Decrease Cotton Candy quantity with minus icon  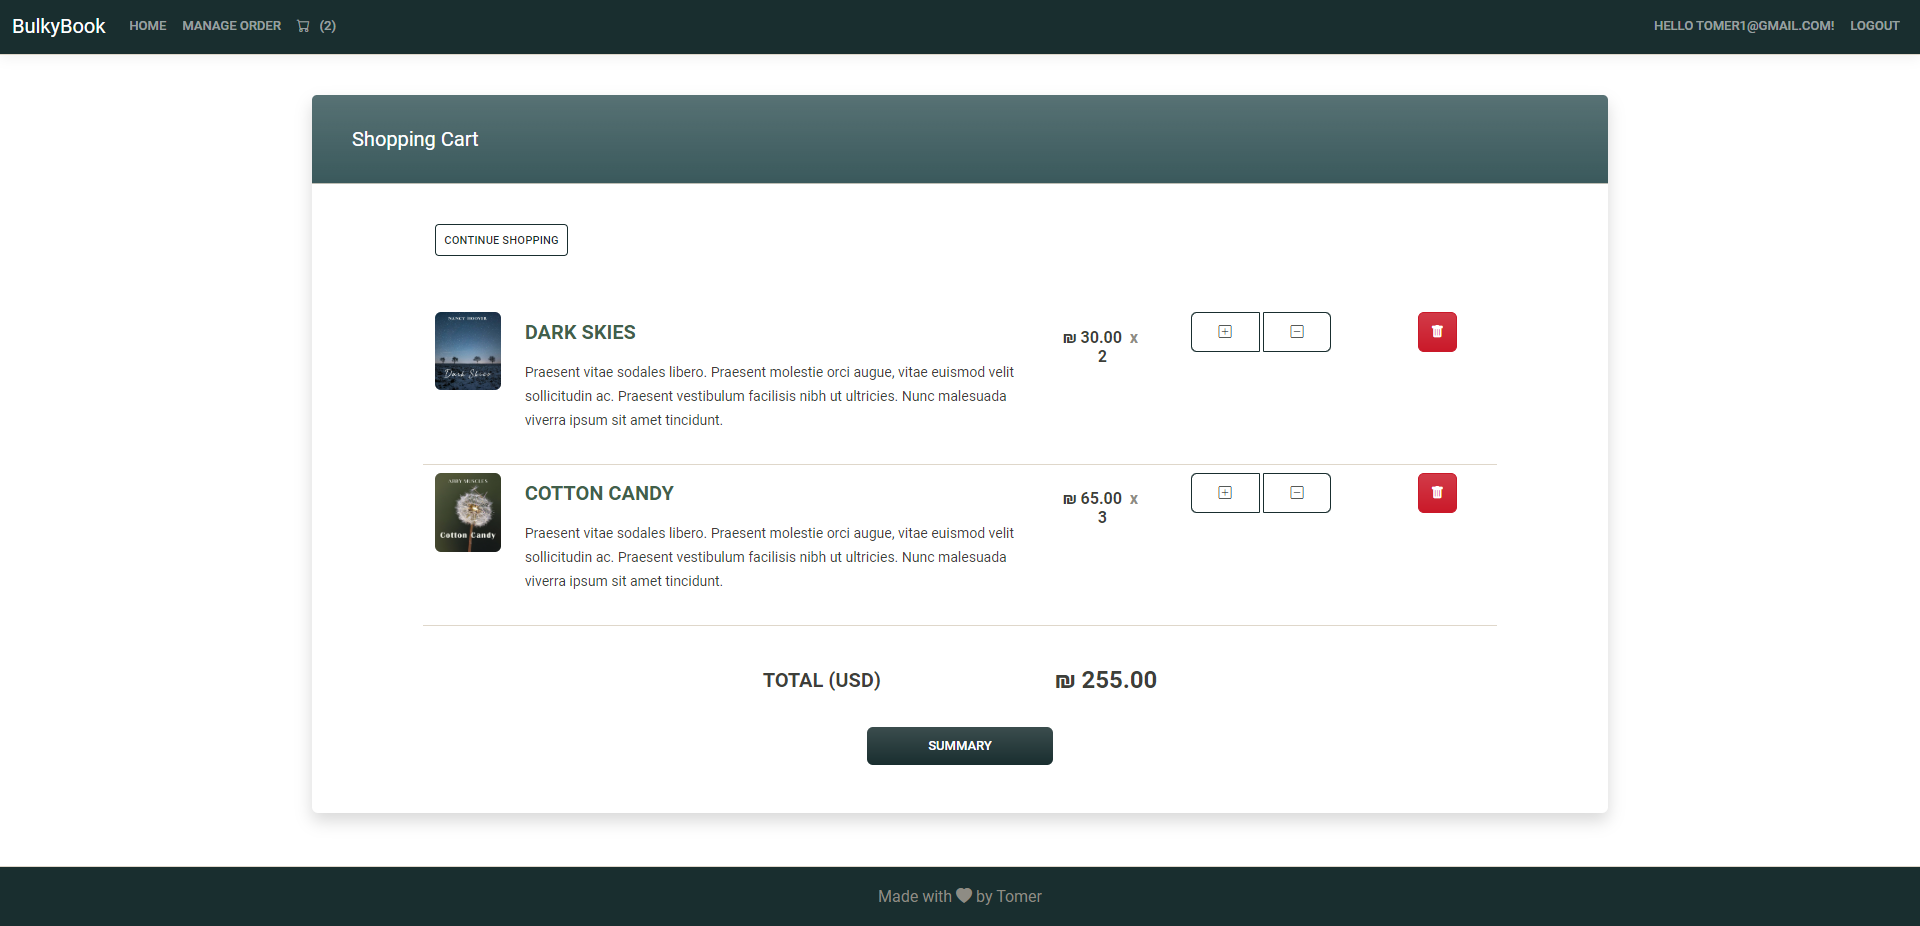click(1295, 492)
